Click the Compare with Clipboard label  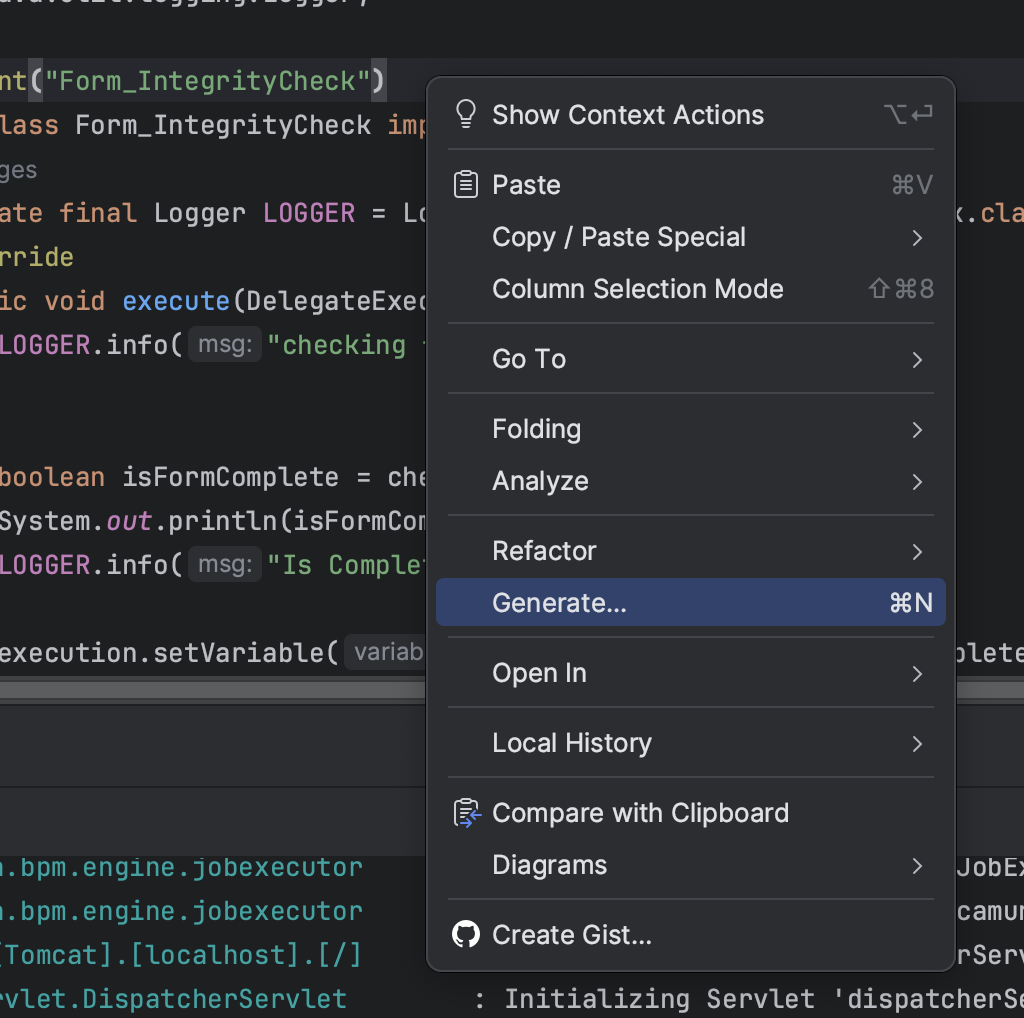(x=640, y=813)
